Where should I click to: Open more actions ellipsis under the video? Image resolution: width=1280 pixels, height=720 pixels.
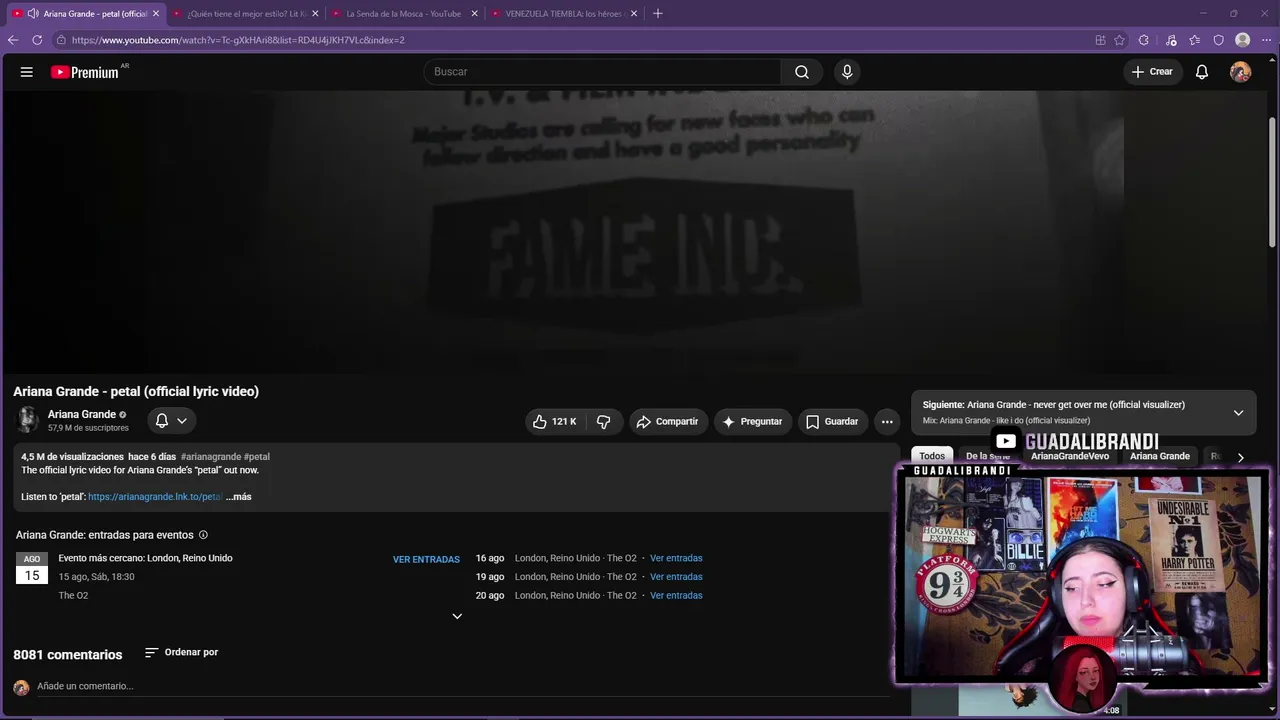pyautogui.click(x=887, y=422)
